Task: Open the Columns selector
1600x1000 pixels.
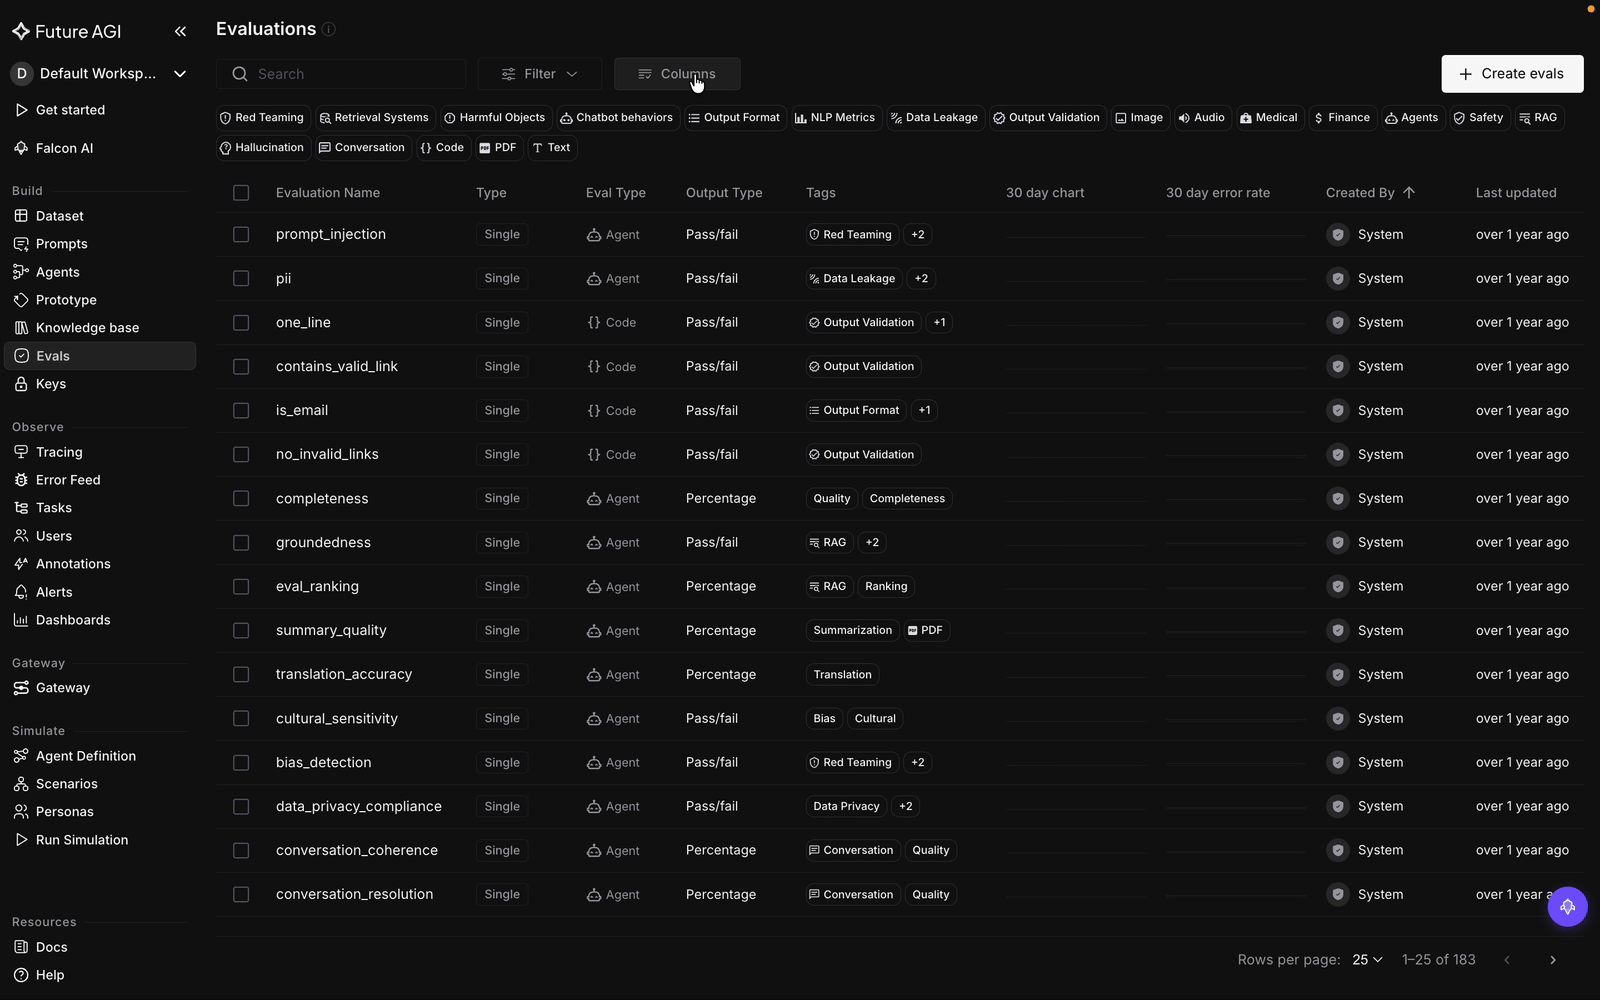Action: 677,74
